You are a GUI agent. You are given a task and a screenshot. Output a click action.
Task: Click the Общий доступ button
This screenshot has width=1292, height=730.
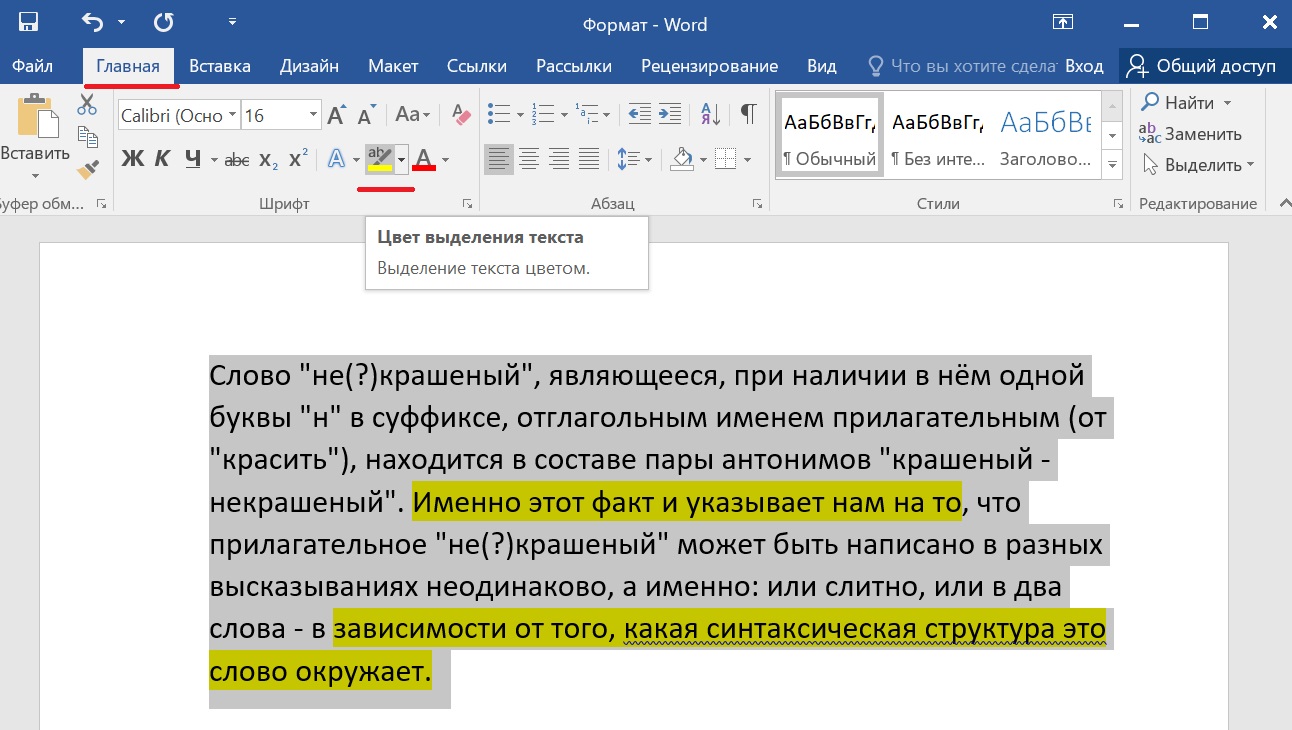coord(1201,66)
